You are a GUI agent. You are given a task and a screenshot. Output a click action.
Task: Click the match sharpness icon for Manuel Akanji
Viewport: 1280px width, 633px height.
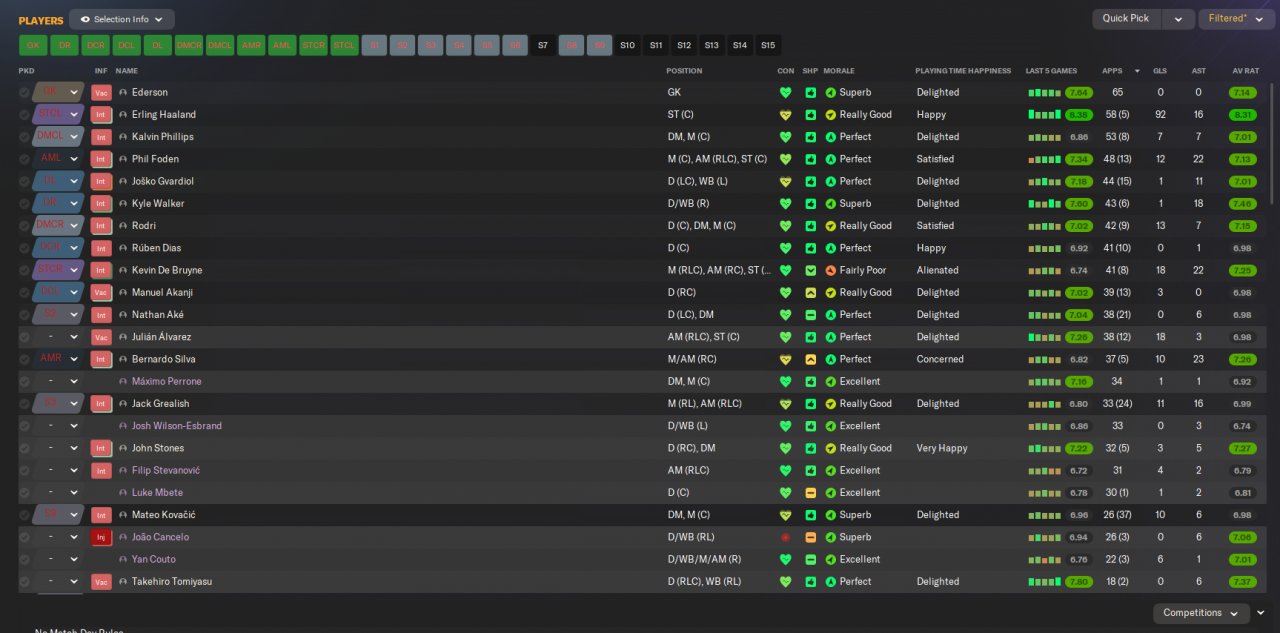point(811,293)
